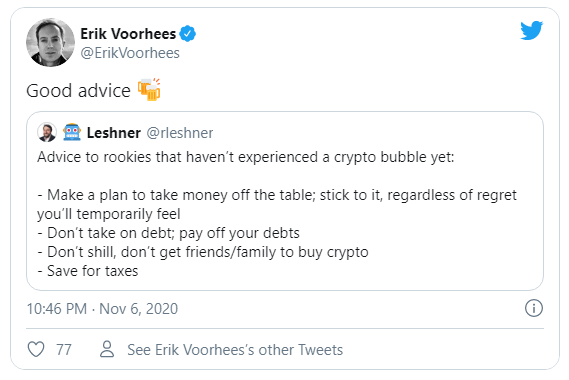Viewport: 569px width, 380px height.
Task: Open the @rleshner handle
Action: (x=180, y=133)
